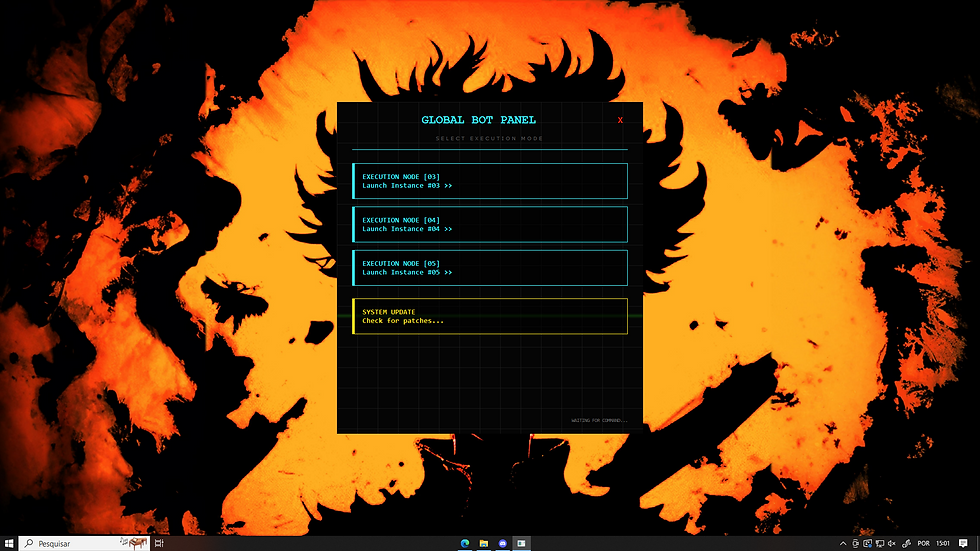
Task: Select the active bot panel taskbar app
Action: (x=521, y=544)
